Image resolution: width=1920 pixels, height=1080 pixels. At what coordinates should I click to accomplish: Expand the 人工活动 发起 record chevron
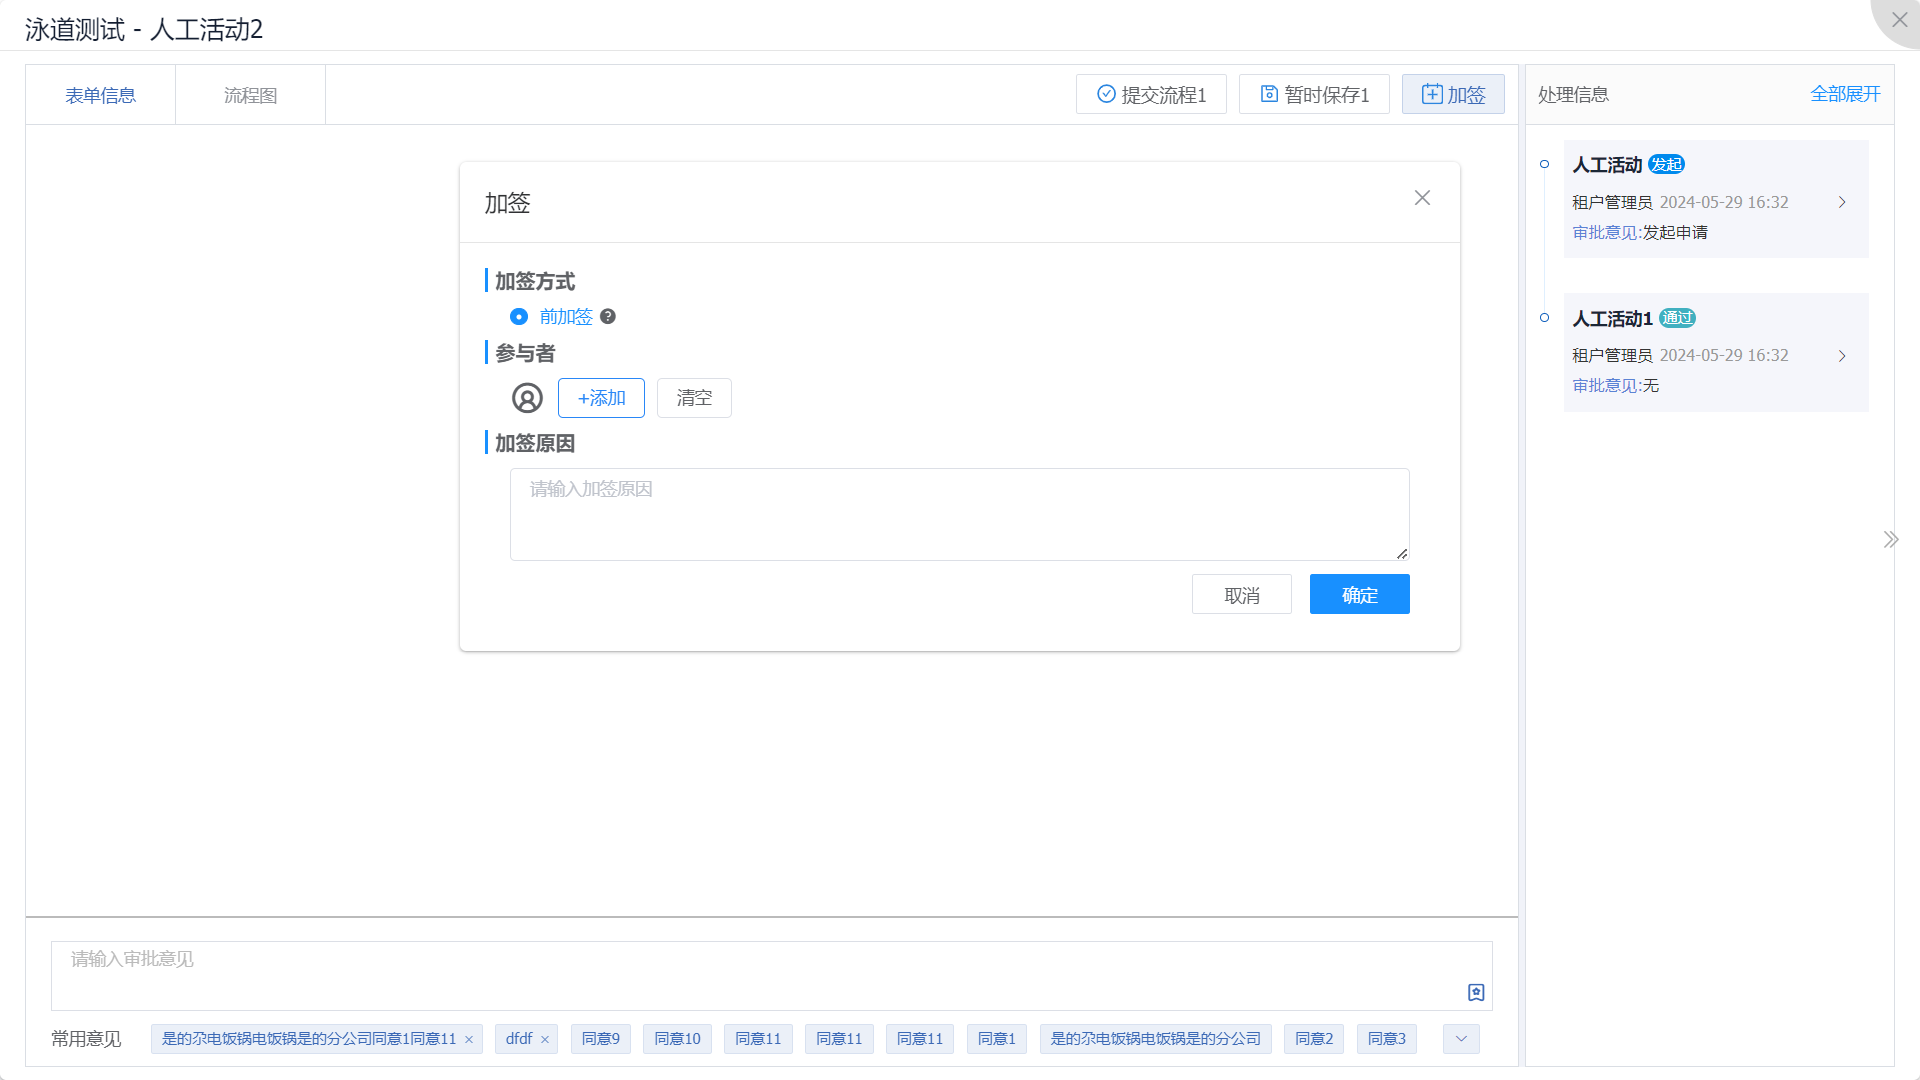pos(1842,202)
